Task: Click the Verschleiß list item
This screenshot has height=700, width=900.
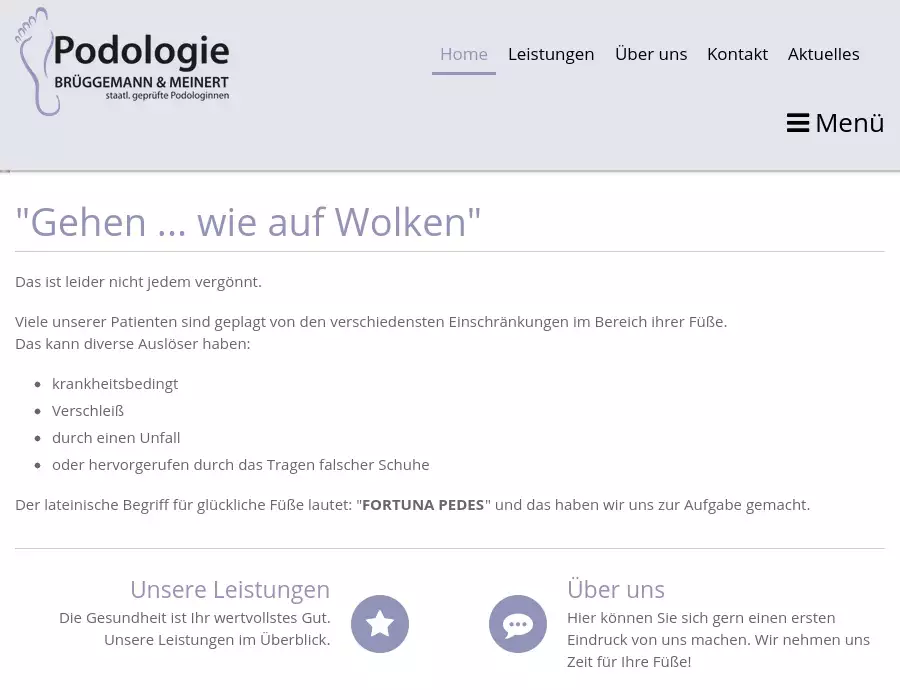Action: coord(88,411)
